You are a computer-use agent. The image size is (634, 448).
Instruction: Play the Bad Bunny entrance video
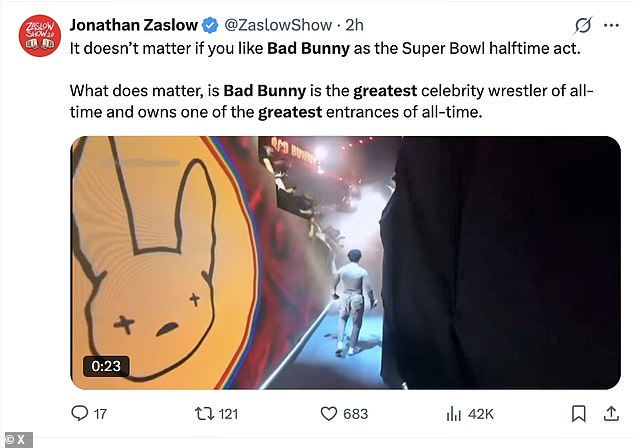[345, 262]
